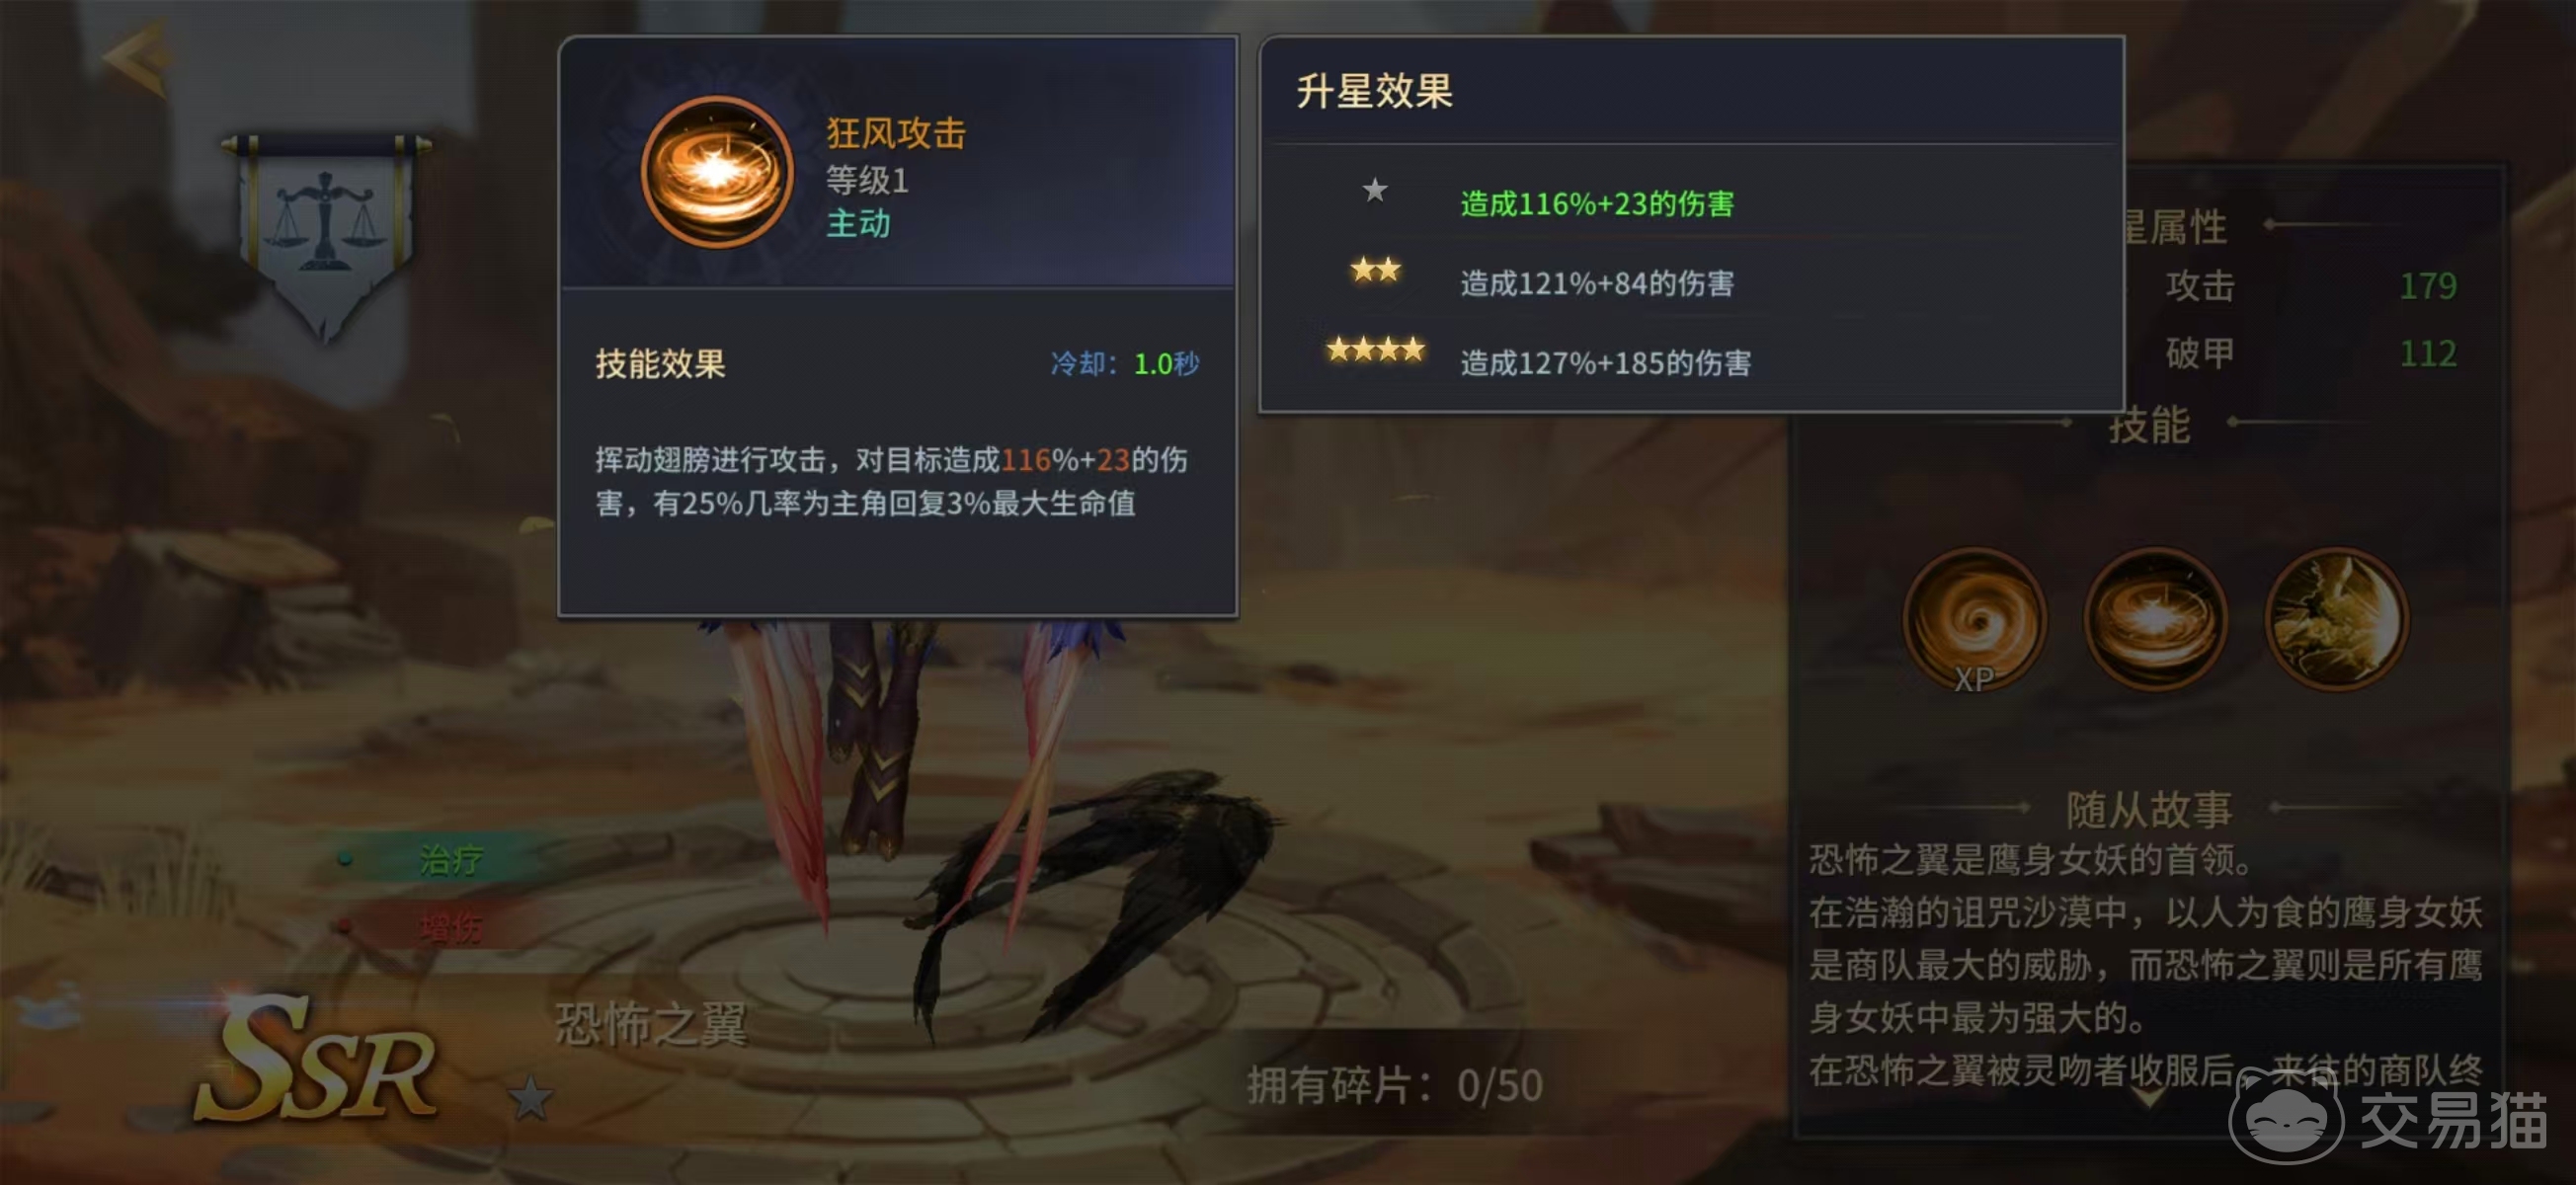Screen dimensions: 2576x1185
Task: Select the middle 狂风攻击 skill icon
Action: pyautogui.click(x=2155, y=620)
